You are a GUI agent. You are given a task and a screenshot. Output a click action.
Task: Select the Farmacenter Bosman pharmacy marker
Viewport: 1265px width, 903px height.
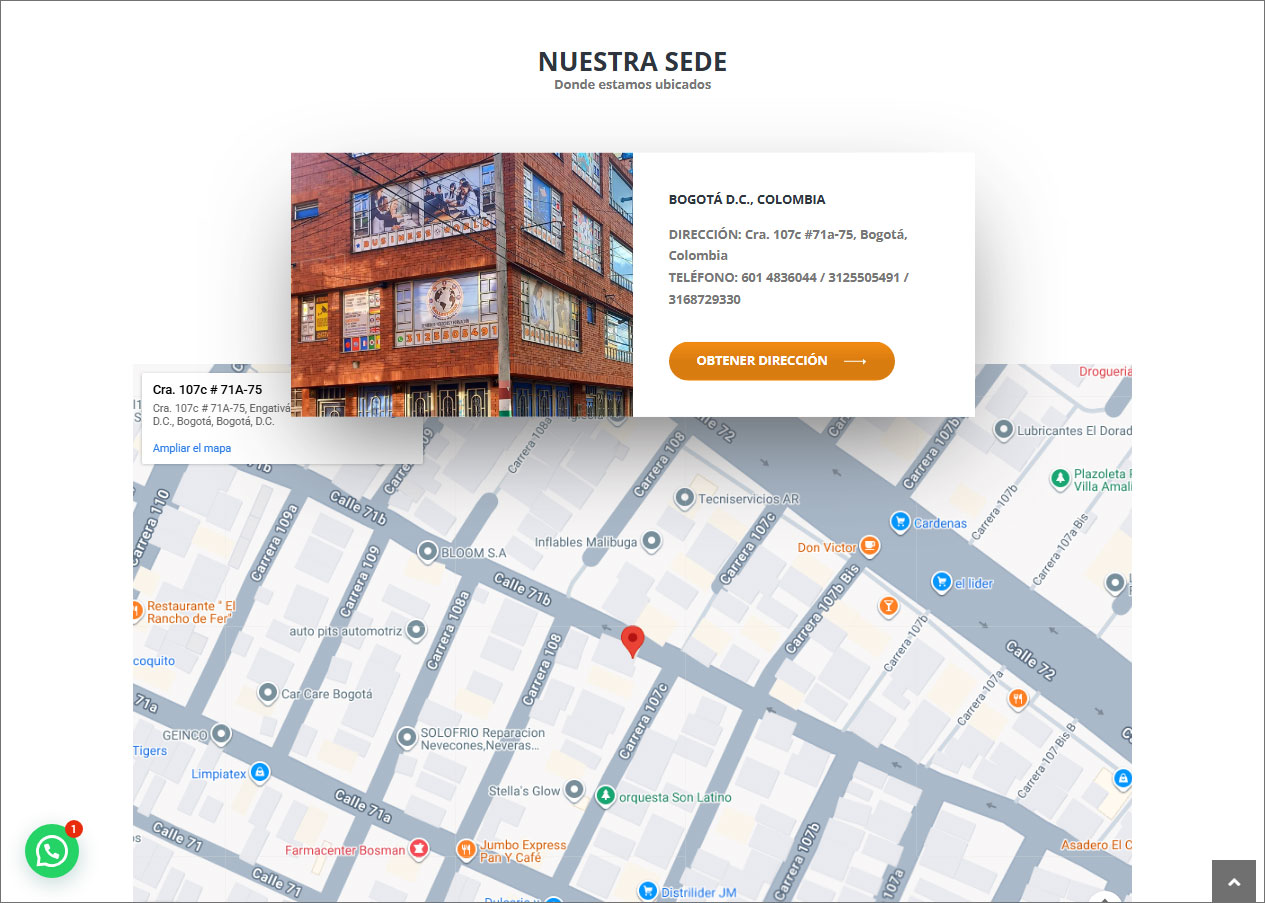click(x=418, y=850)
